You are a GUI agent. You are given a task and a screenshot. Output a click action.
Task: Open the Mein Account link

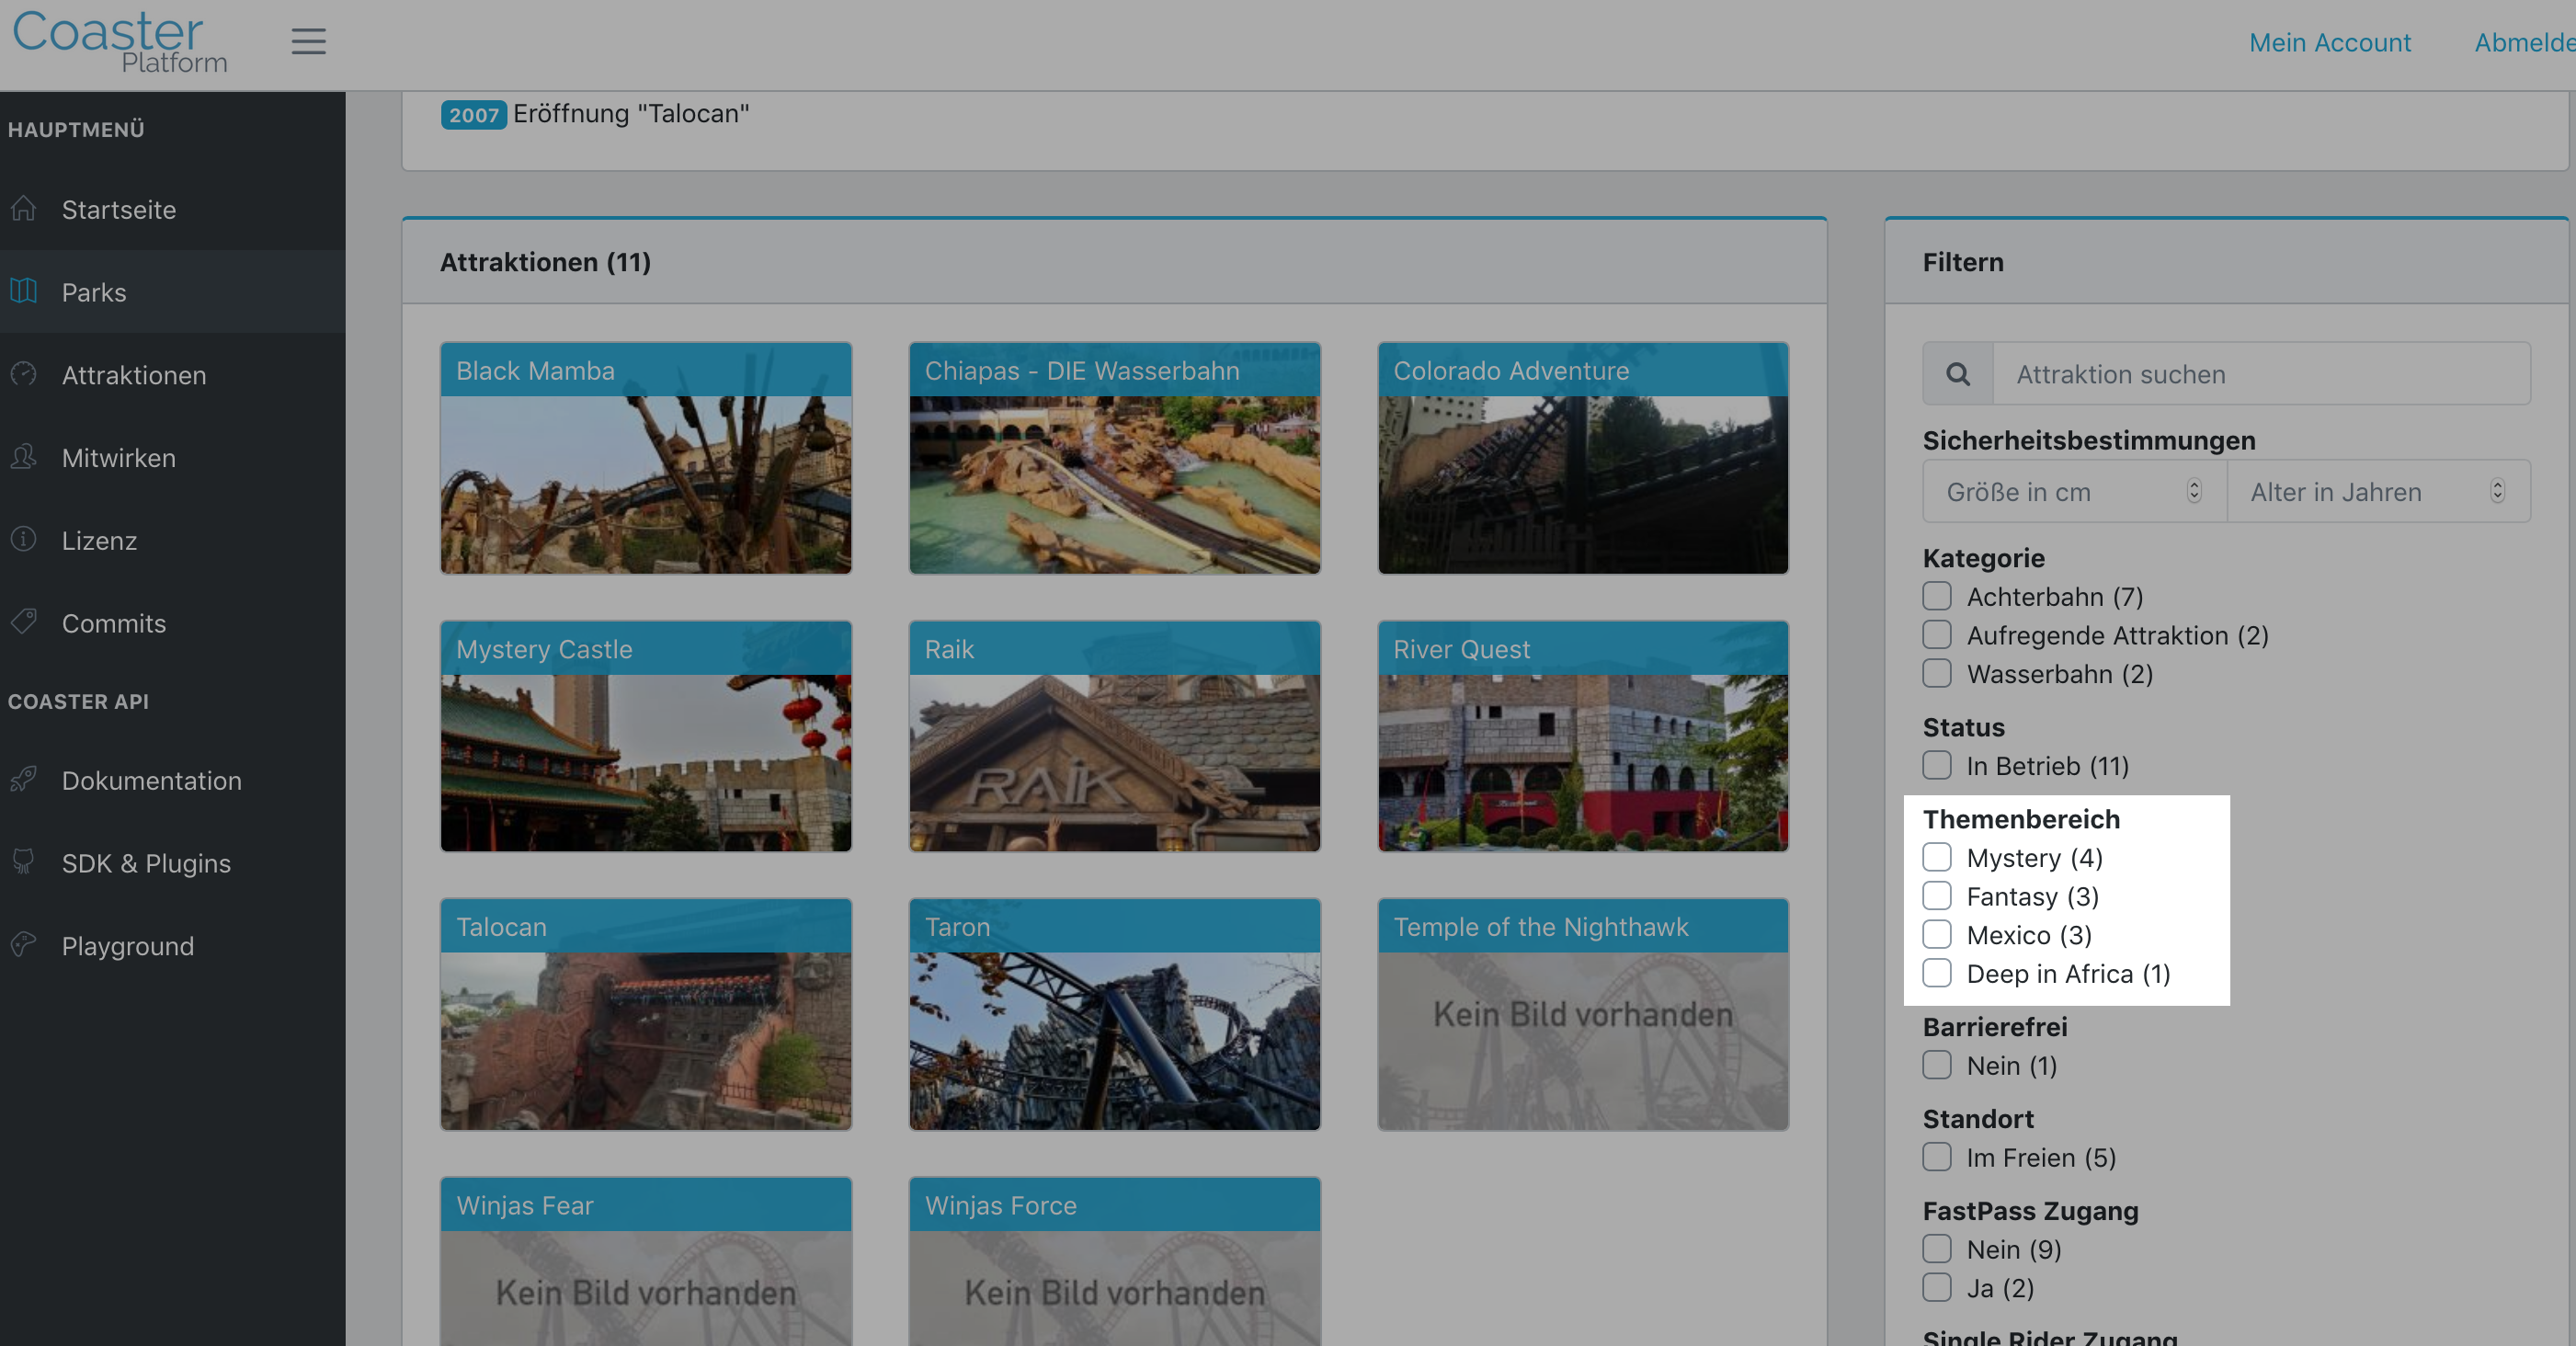(2330, 43)
